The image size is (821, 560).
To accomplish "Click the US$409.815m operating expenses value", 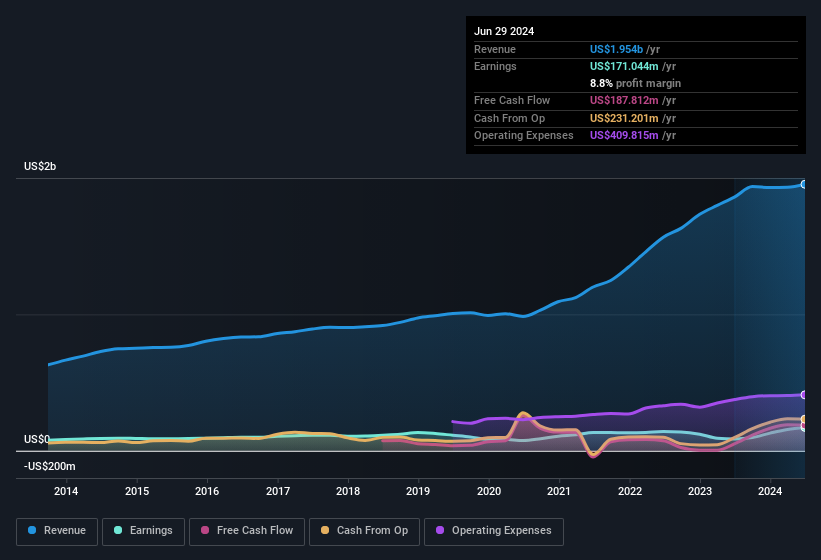I will tap(624, 135).
